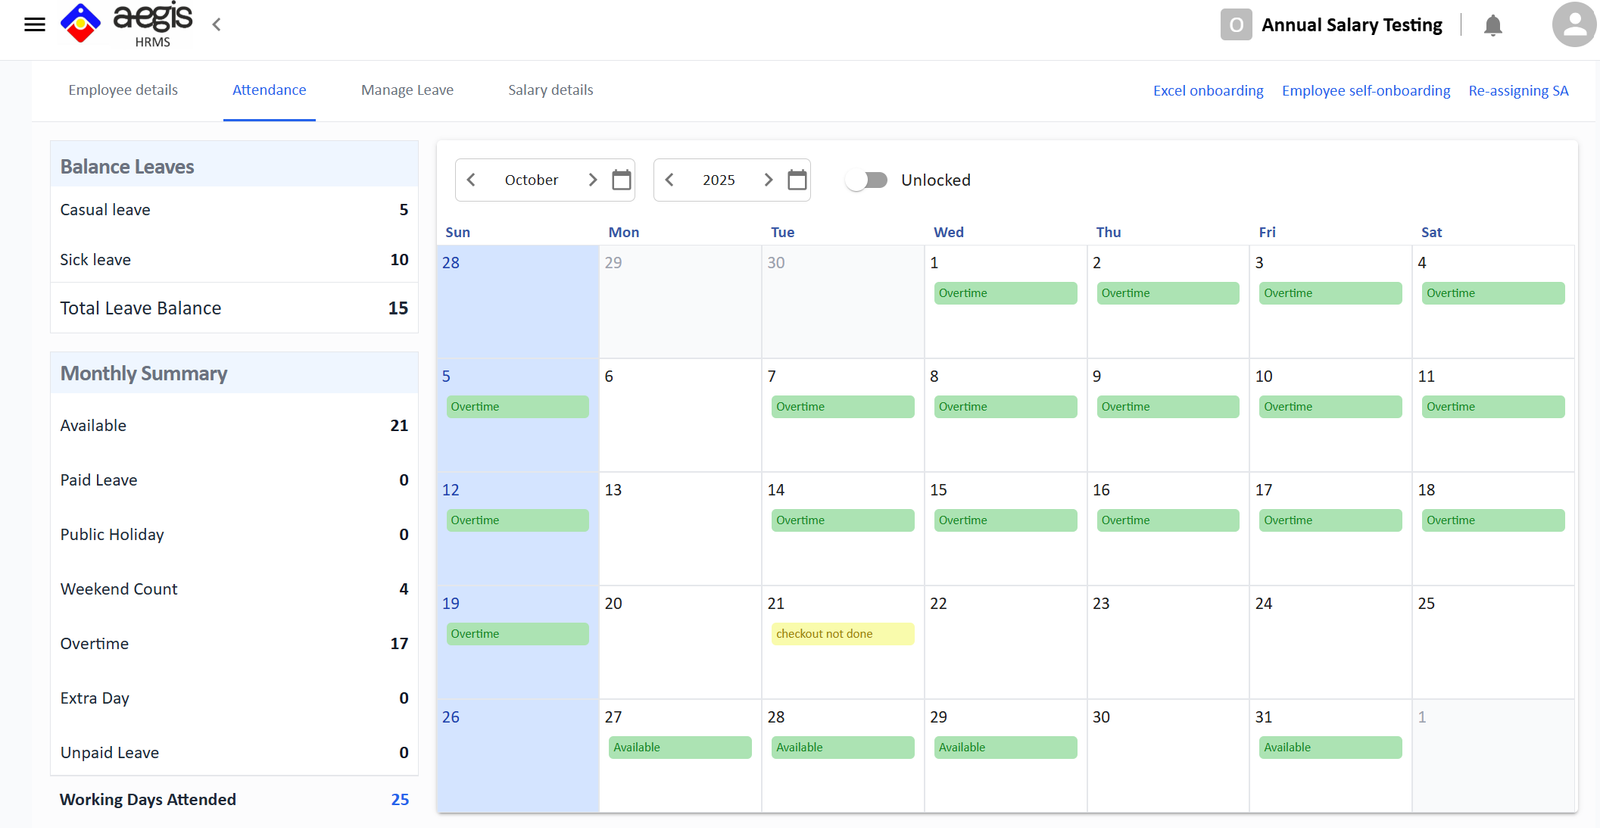Screen dimensions: 1600x828
Task: Click the Re-assigning SA link
Action: pos(1518,91)
